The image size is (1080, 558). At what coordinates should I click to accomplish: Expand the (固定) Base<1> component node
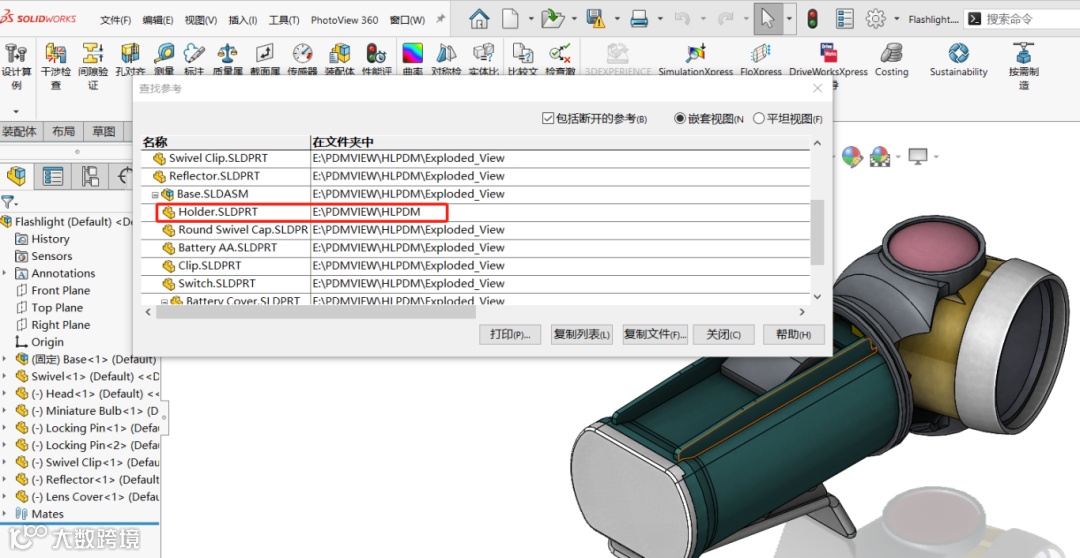point(5,359)
